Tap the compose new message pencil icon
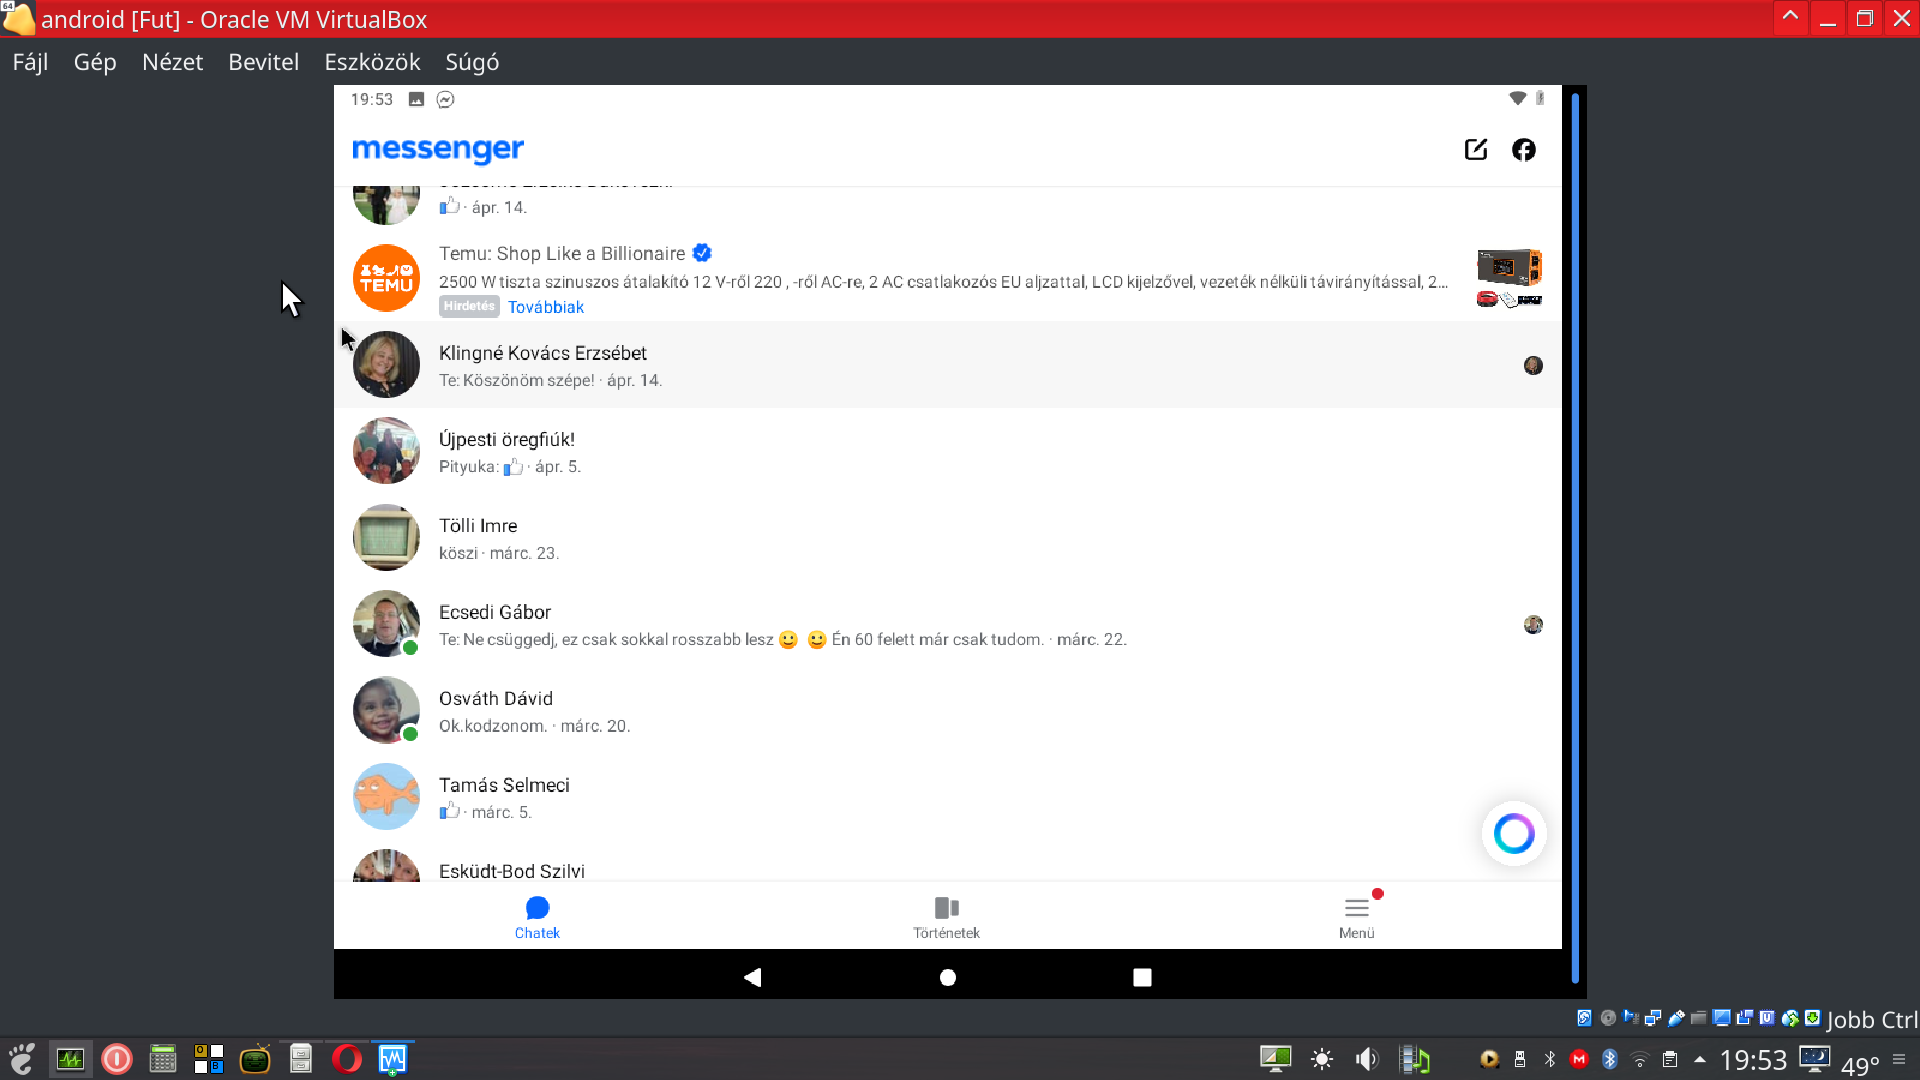Image resolution: width=1920 pixels, height=1080 pixels. coord(1476,149)
